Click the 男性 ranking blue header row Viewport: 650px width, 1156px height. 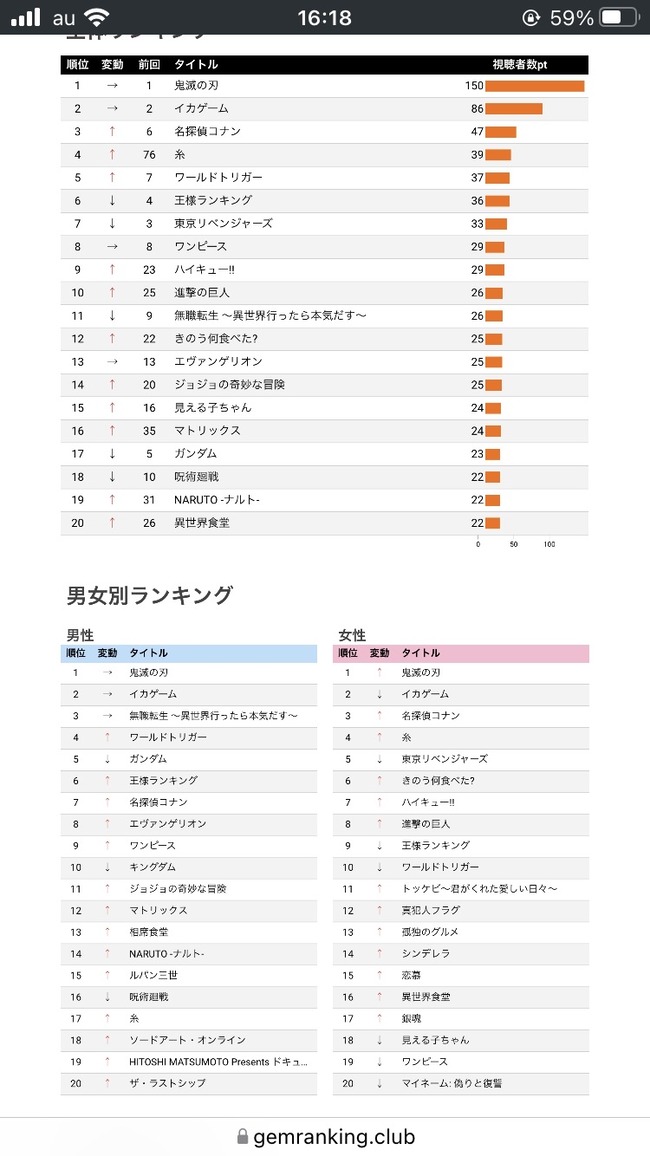[x=189, y=653]
